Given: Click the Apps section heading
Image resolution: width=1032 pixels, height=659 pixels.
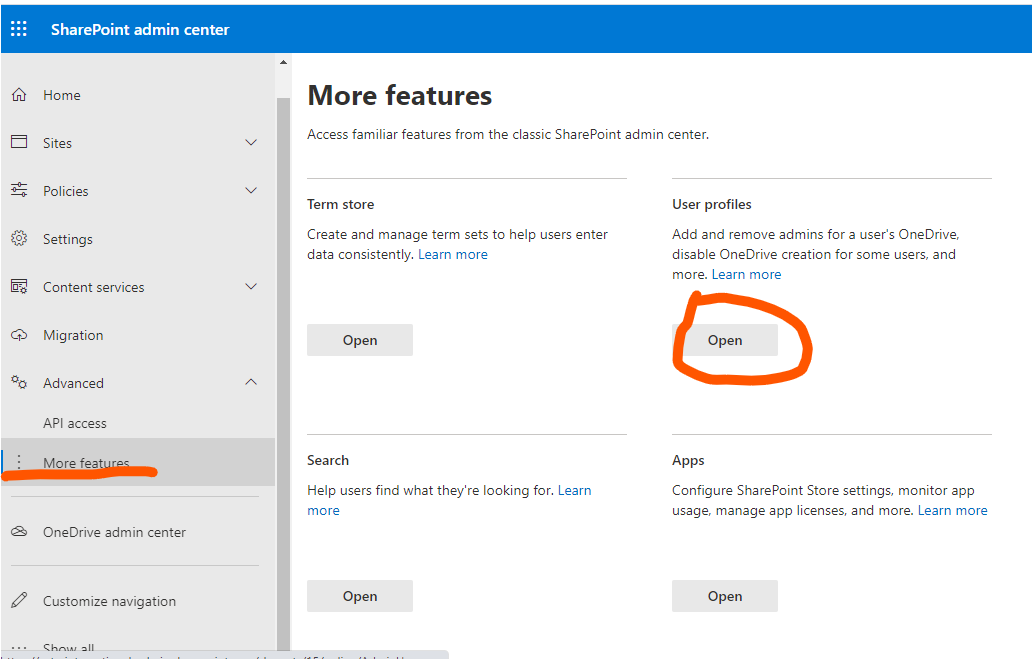Looking at the screenshot, I should click(x=688, y=461).
